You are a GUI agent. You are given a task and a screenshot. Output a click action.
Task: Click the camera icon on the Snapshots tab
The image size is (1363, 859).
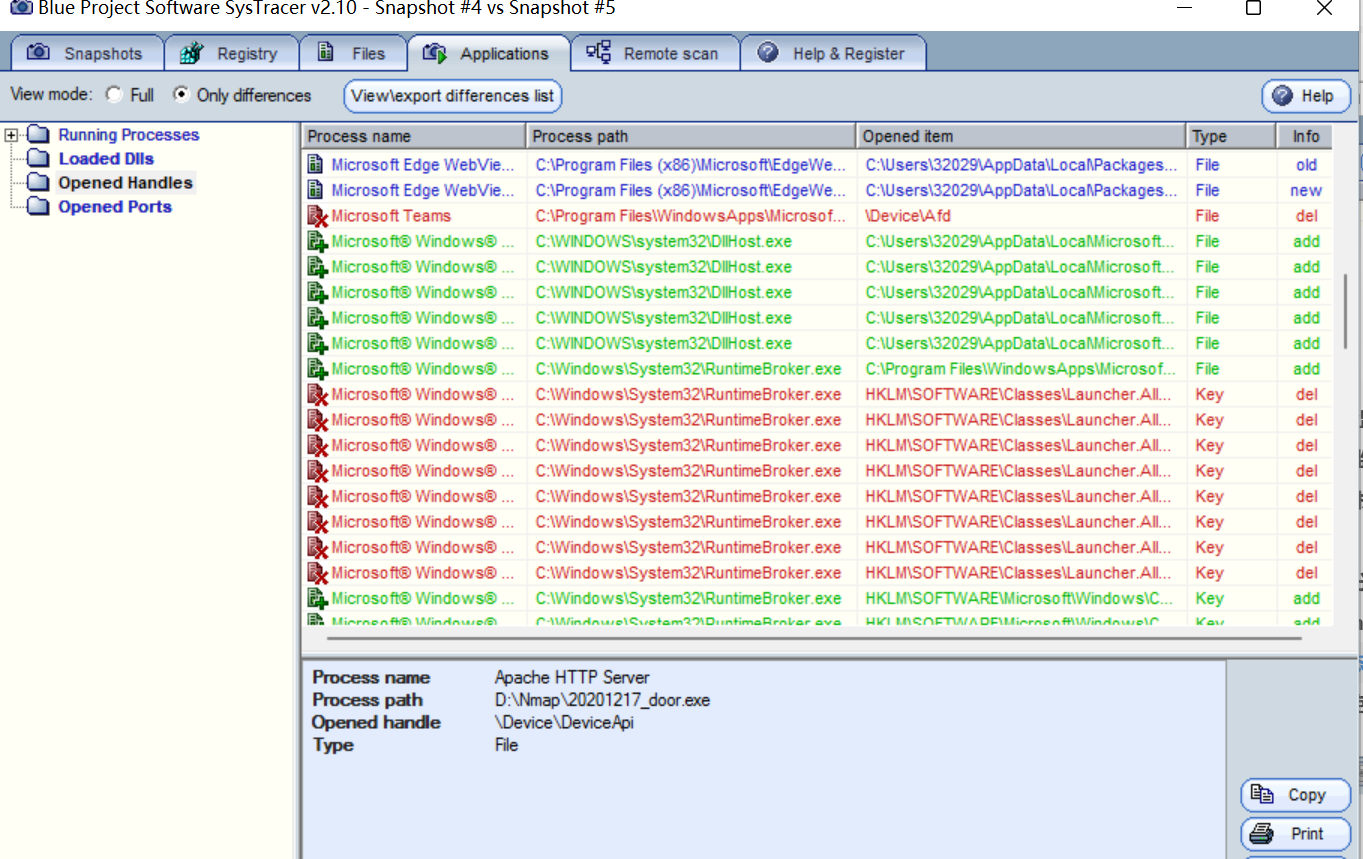(x=38, y=53)
